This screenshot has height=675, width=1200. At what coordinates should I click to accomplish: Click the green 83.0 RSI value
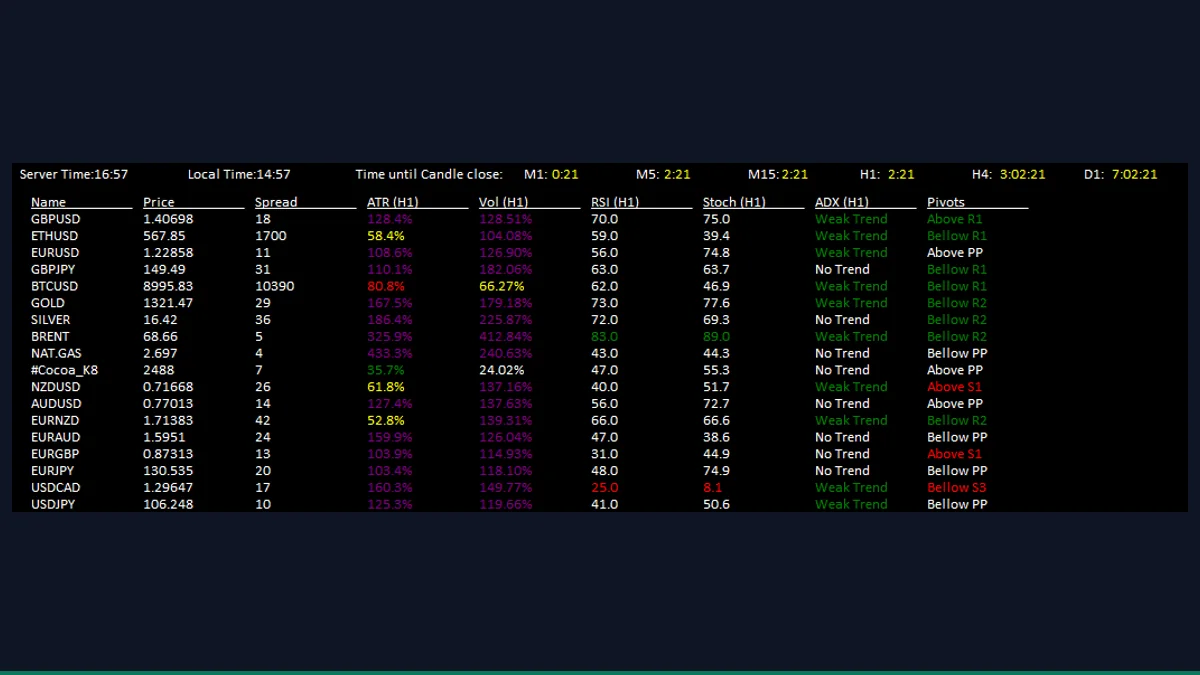point(605,336)
